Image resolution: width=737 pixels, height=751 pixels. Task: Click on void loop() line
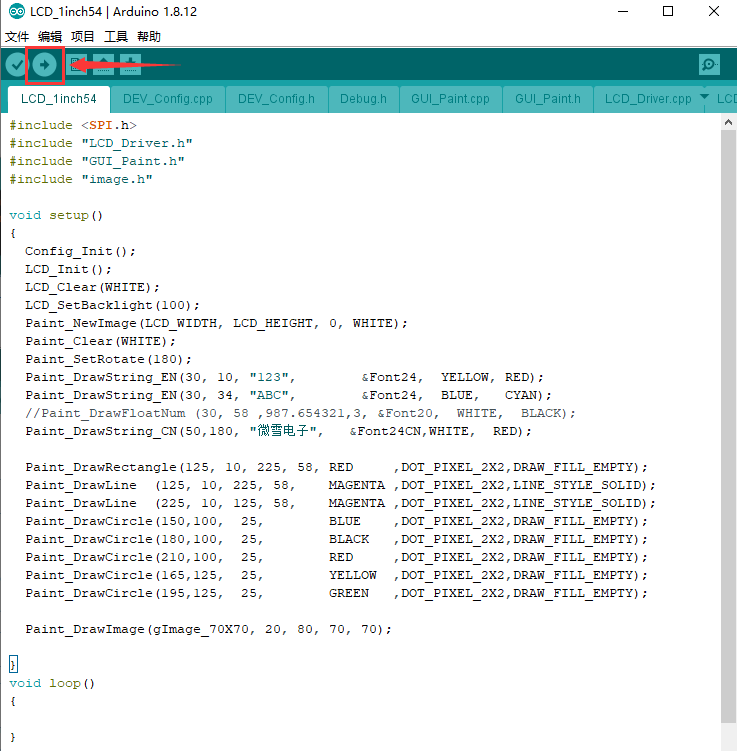(x=52, y=683)
